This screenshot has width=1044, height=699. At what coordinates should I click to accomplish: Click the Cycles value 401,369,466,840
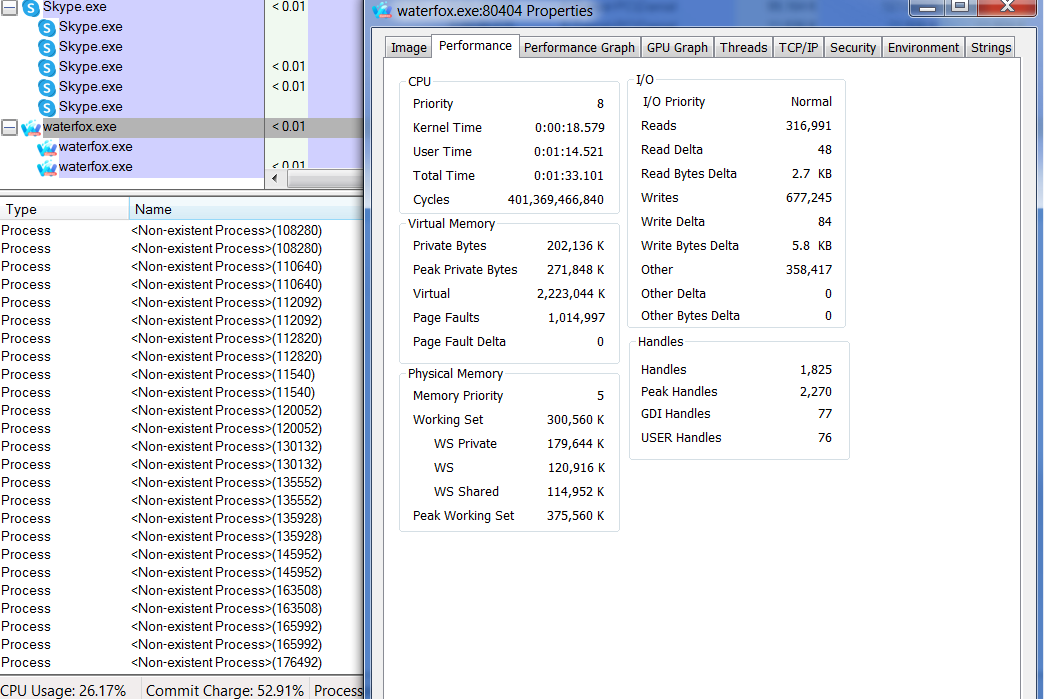(556, 200)
